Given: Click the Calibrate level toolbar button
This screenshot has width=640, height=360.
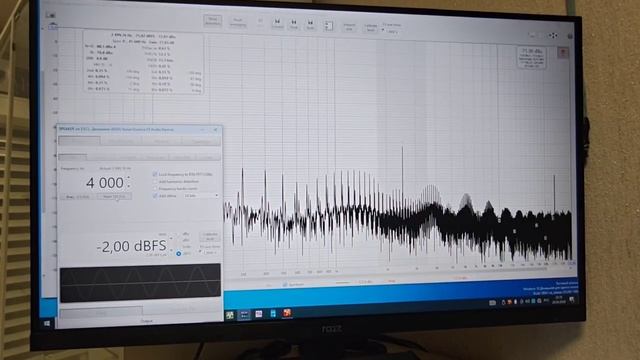Looking at the screenshot, I should tap(371, 27).
